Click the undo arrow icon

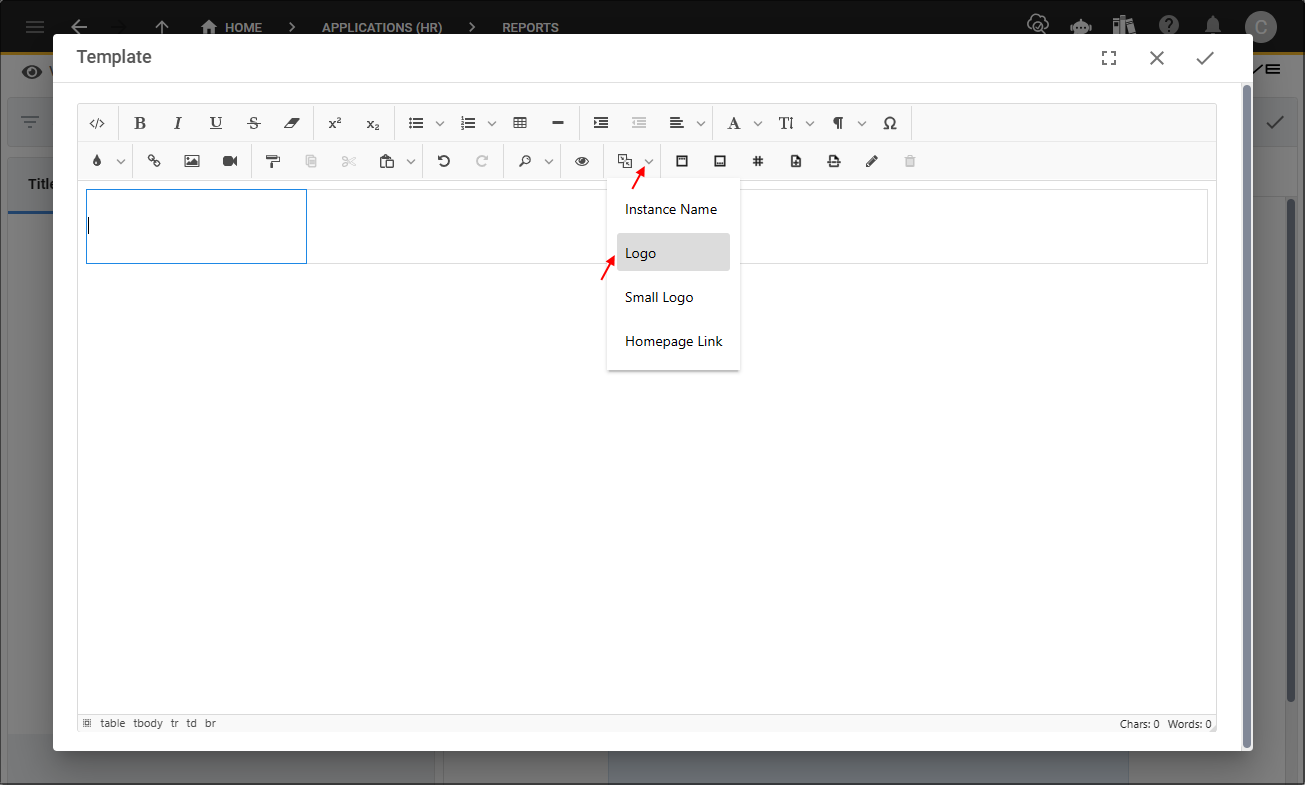(444, 161)
